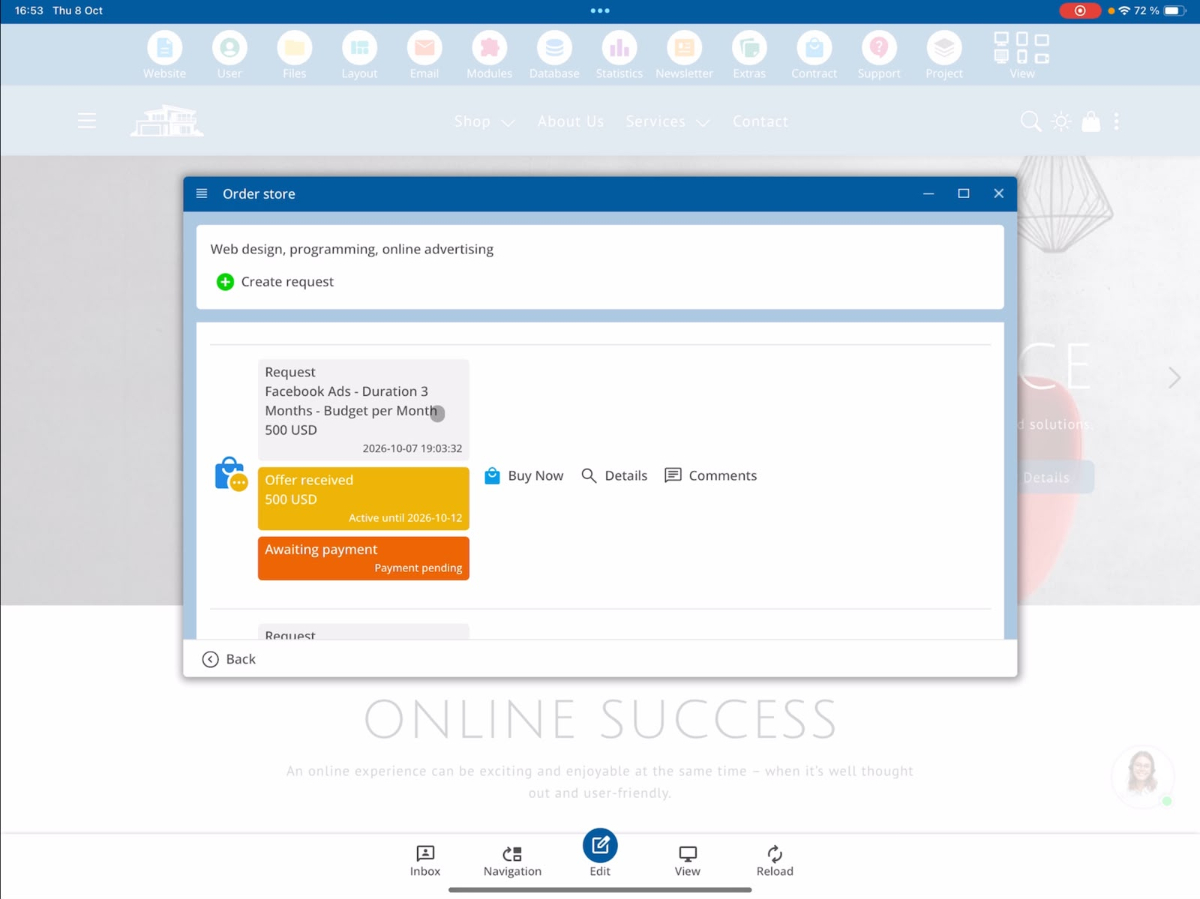Toggle light/dark mode sun icon
Image resolution: width=1200 pixels, height=899 pixels.
point(1061,122)
